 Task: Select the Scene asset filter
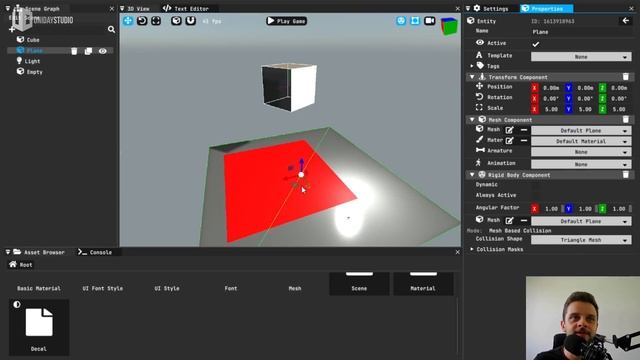[359, 284]
